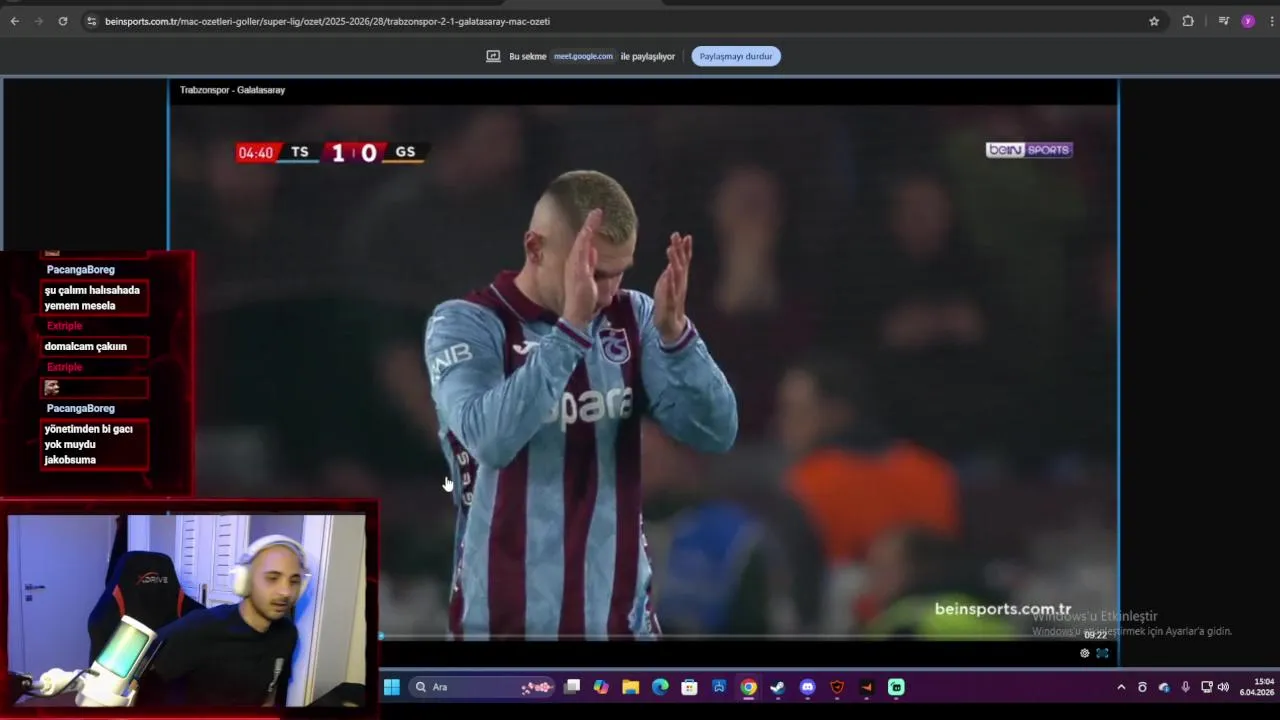Toggle video player fullscreen
The width and height of the screenshot is (1280, 720).
[1102, 653]
